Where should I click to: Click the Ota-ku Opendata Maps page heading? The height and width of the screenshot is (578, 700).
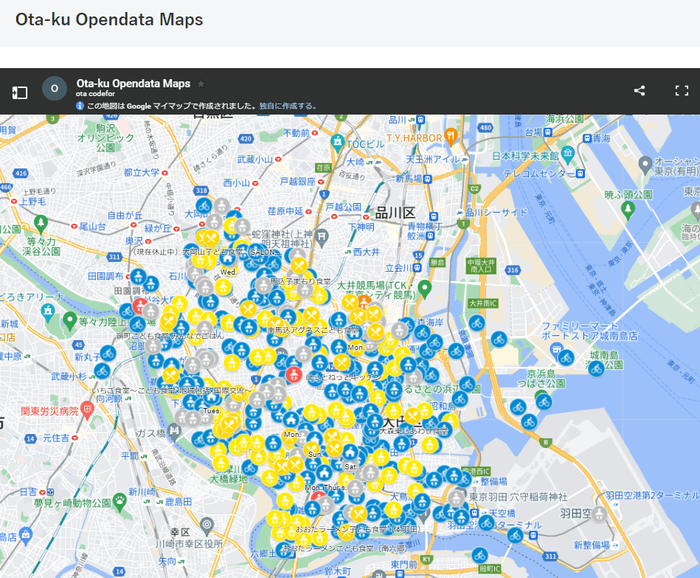[108, 19]
